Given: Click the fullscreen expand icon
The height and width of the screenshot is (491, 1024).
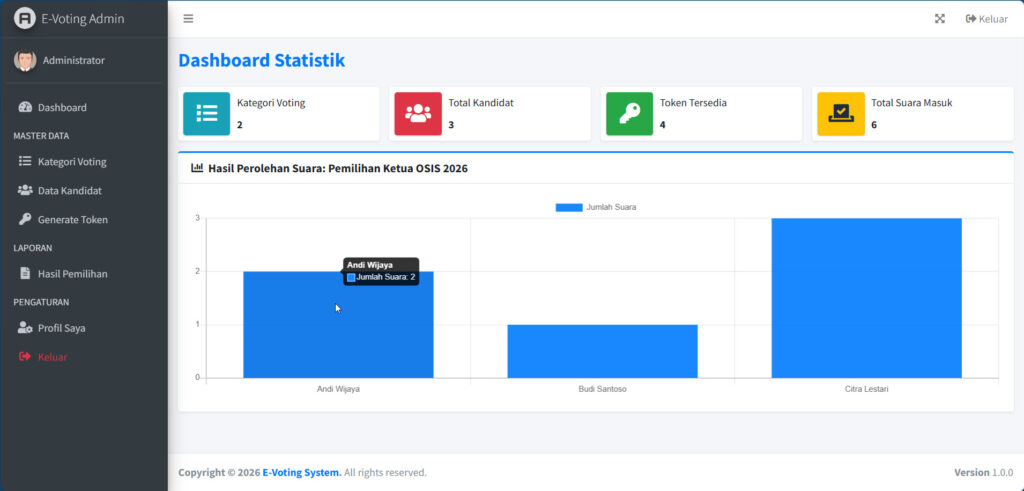Looking at the screenshot, I should [940, 18].
